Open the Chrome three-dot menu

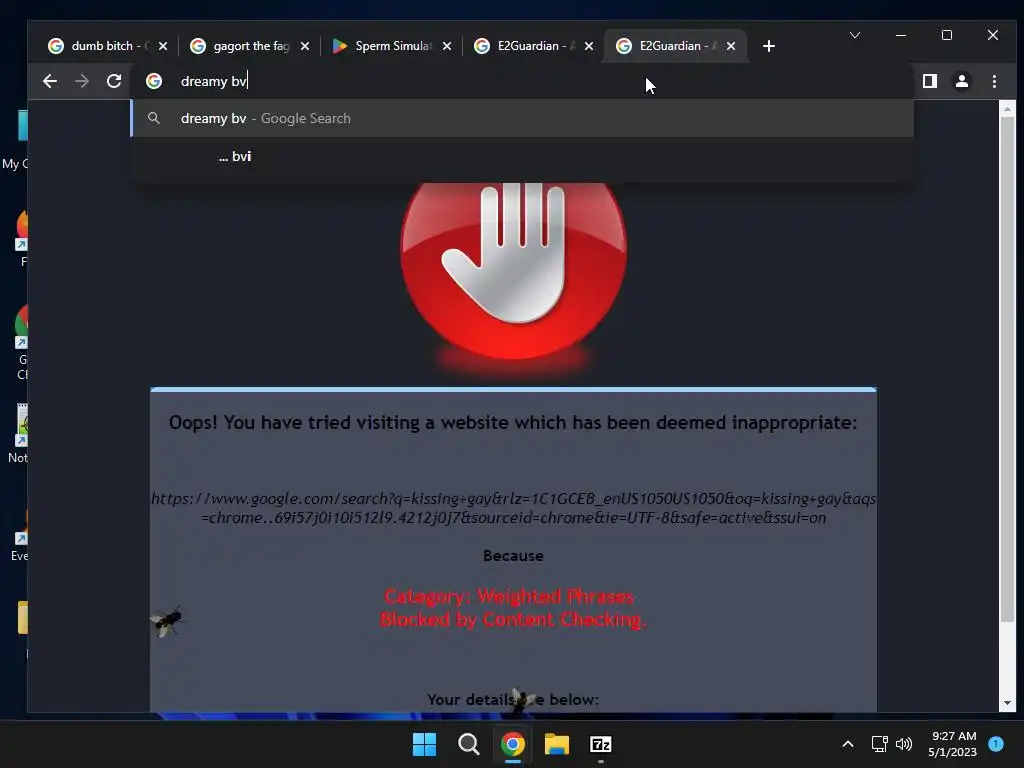(x=994, y=81)
